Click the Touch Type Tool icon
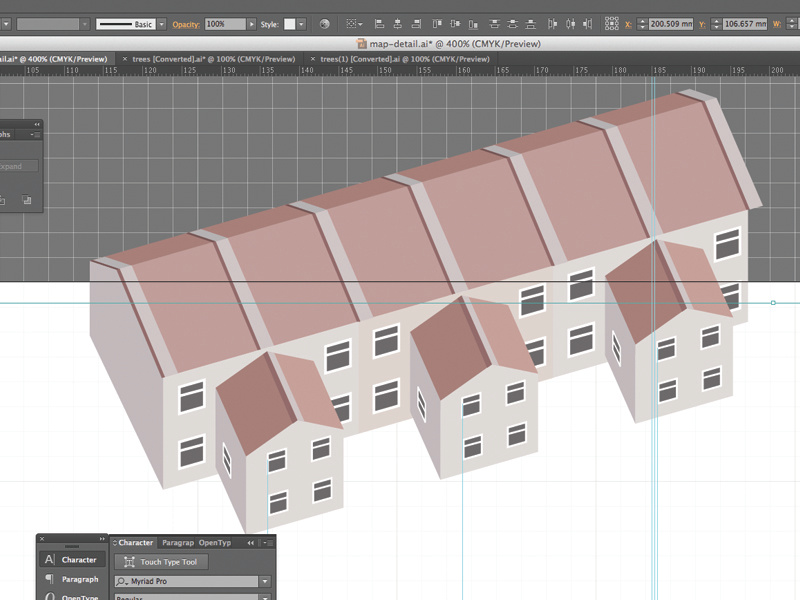The height and width of the screenshot is (600, 800). (130, 562)
